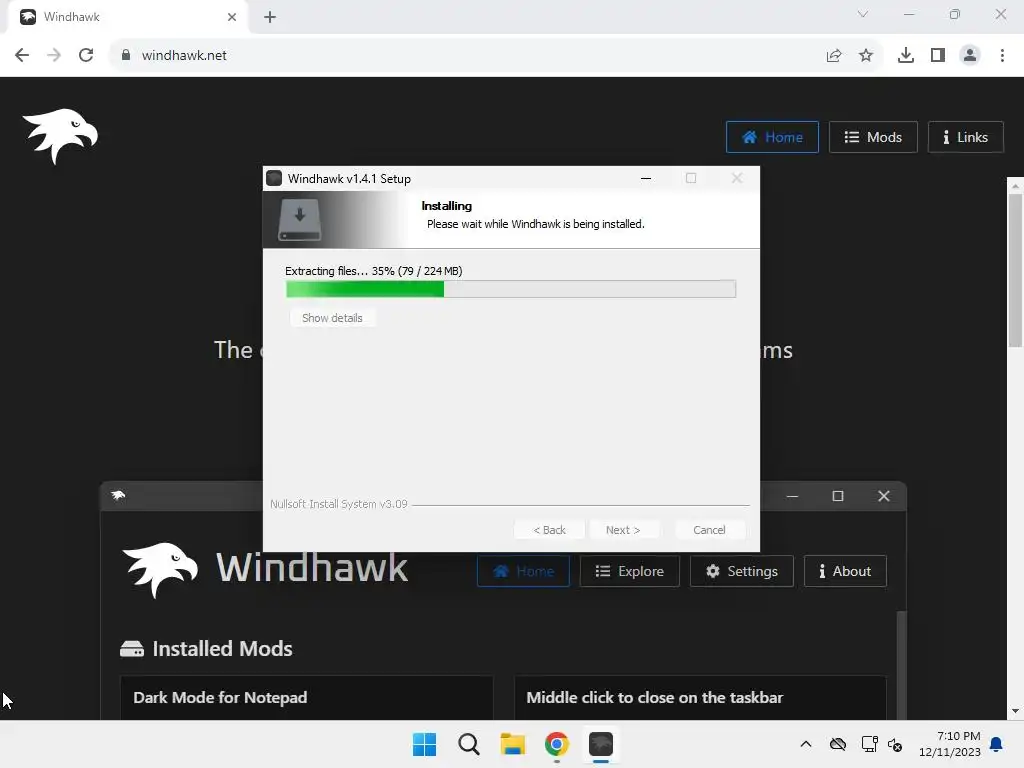The width and height of the screenshot is (1024, 768).
Task: Open a new Chrome tab
Action: 270,17
